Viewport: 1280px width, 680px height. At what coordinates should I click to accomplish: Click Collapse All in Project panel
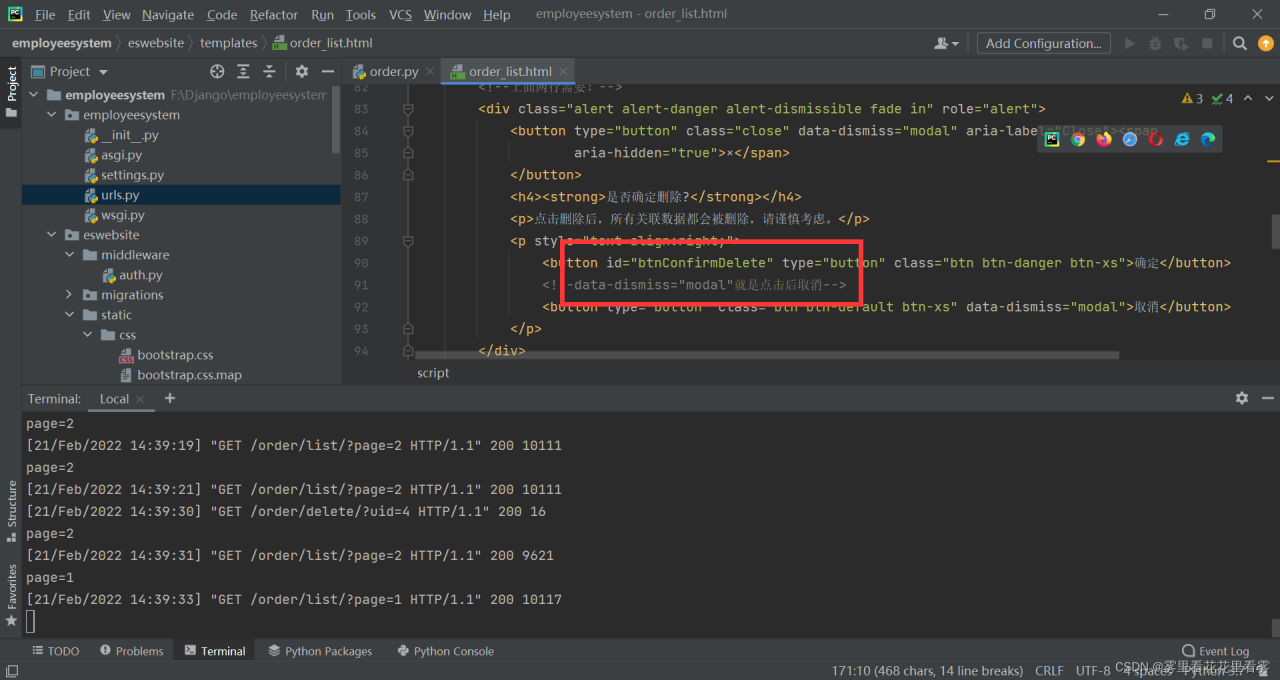(x=269, y=71)
